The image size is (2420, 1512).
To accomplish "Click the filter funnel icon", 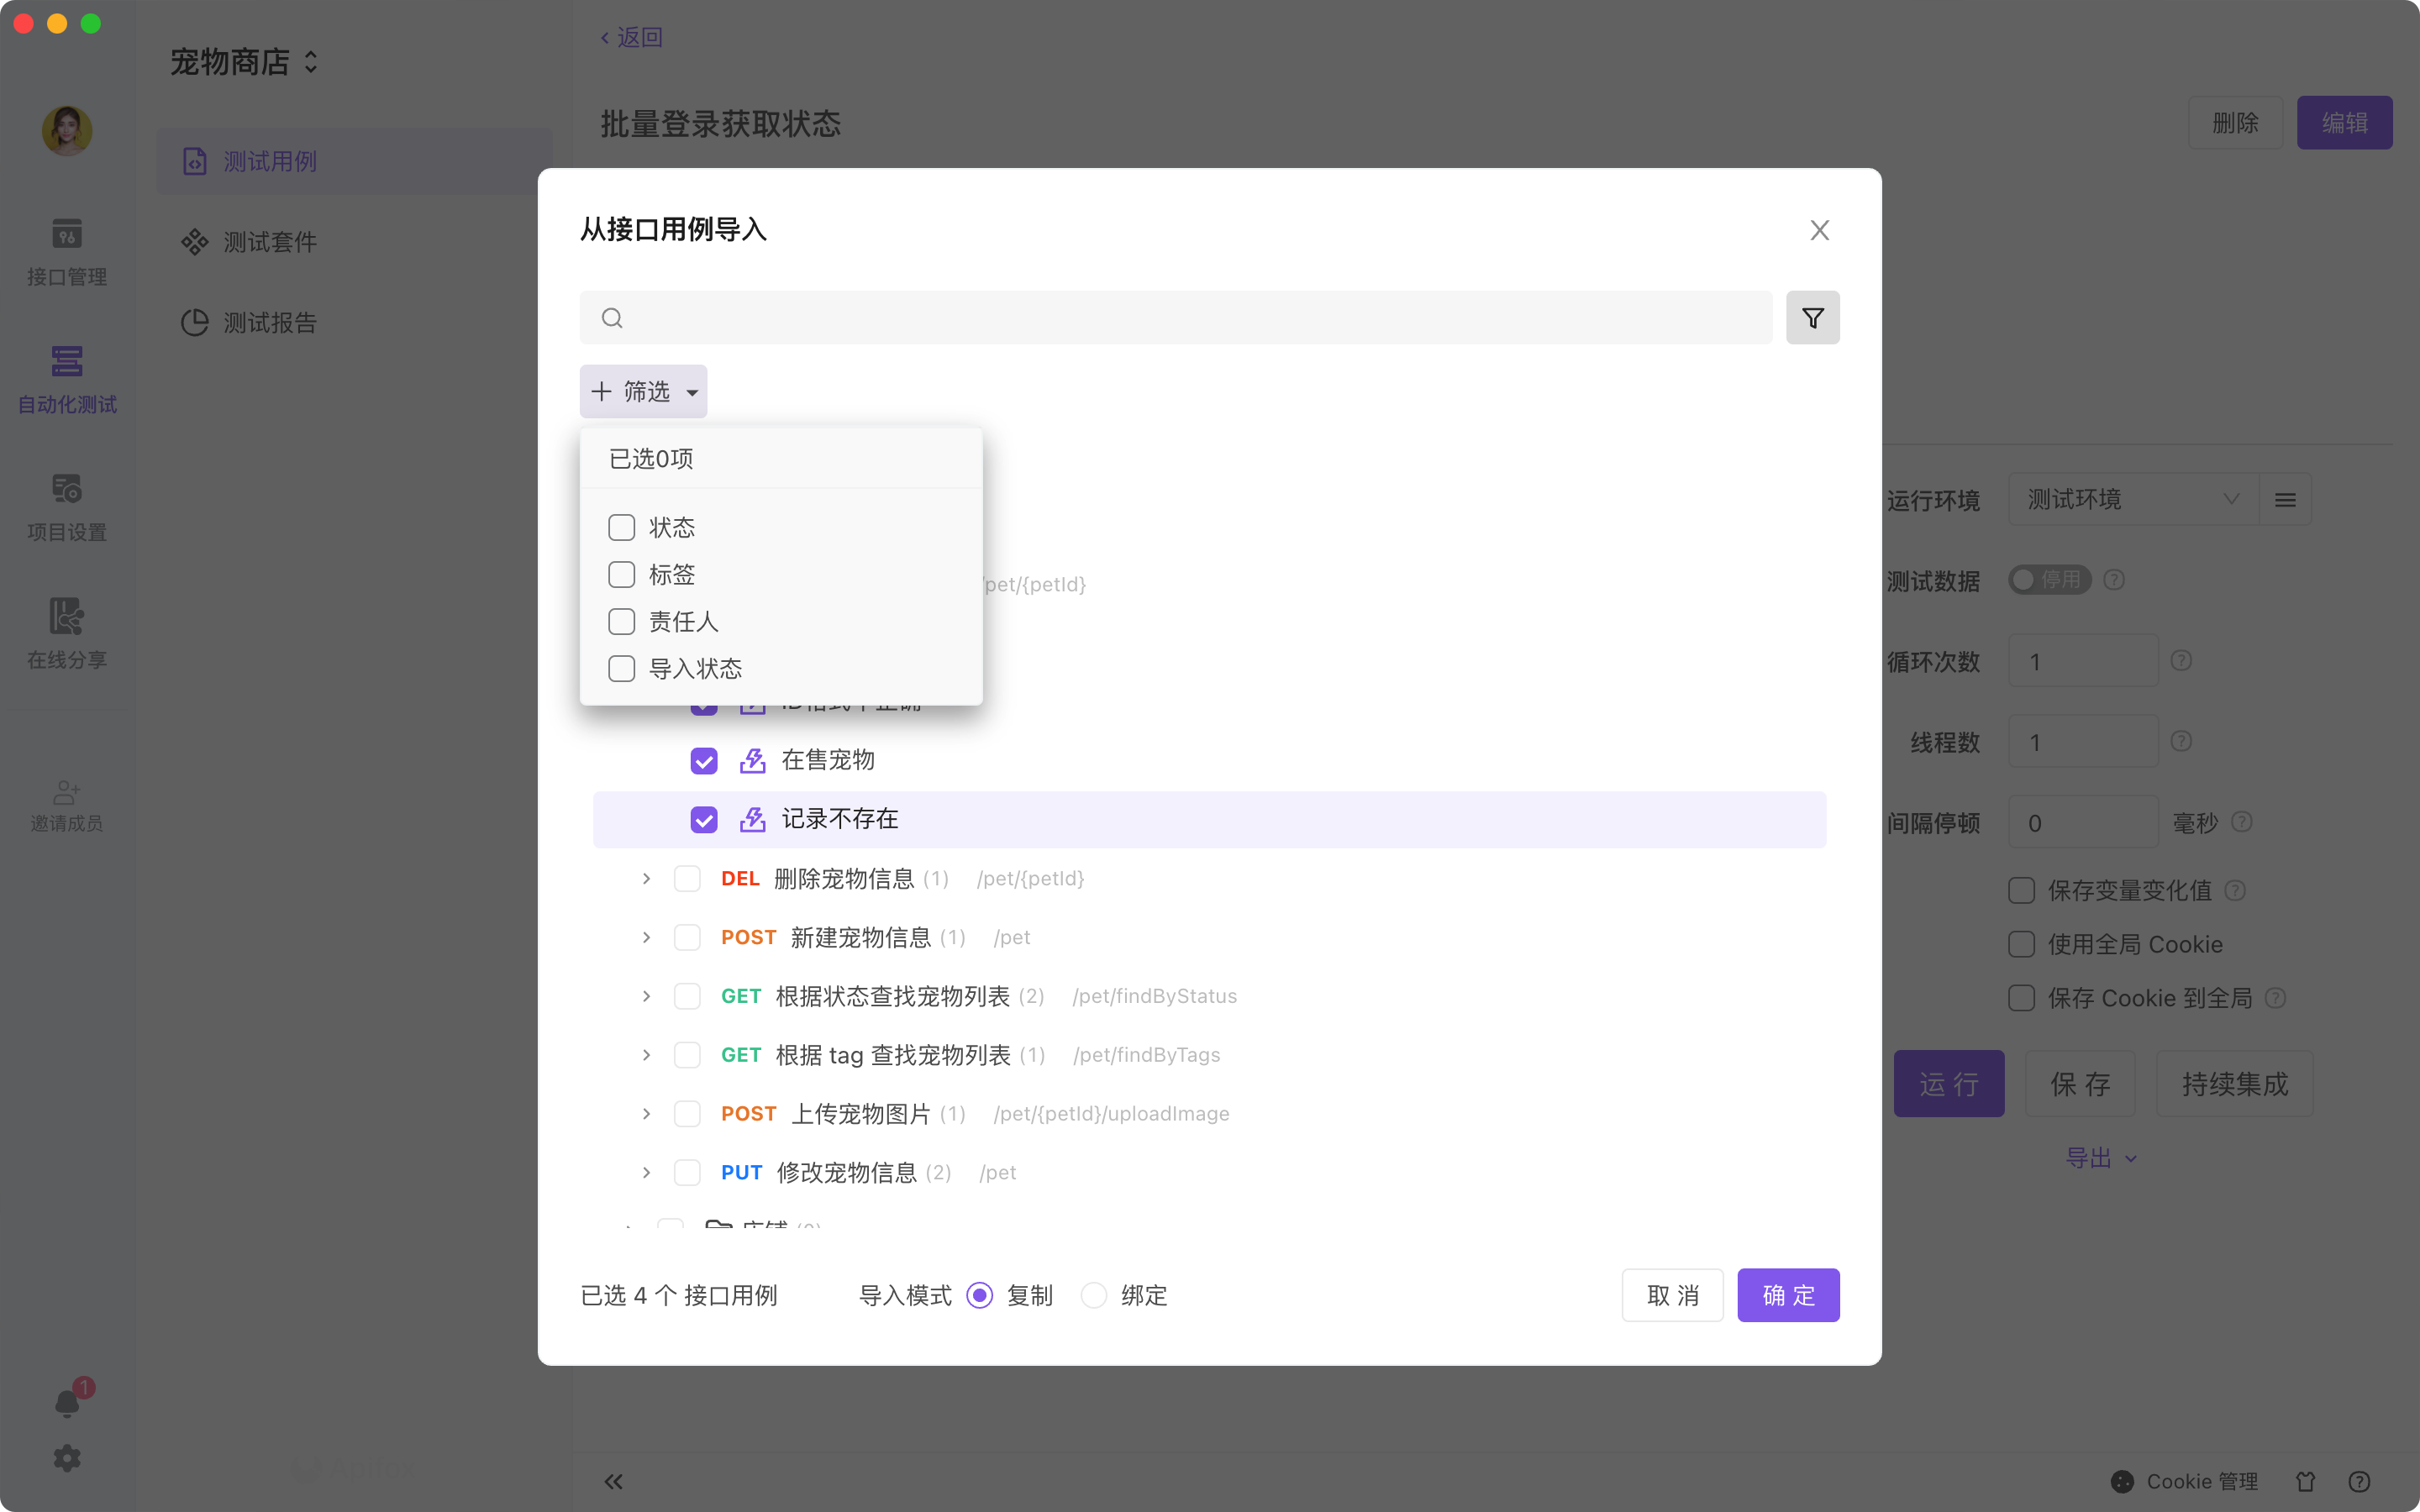I will click(1812, 318).
